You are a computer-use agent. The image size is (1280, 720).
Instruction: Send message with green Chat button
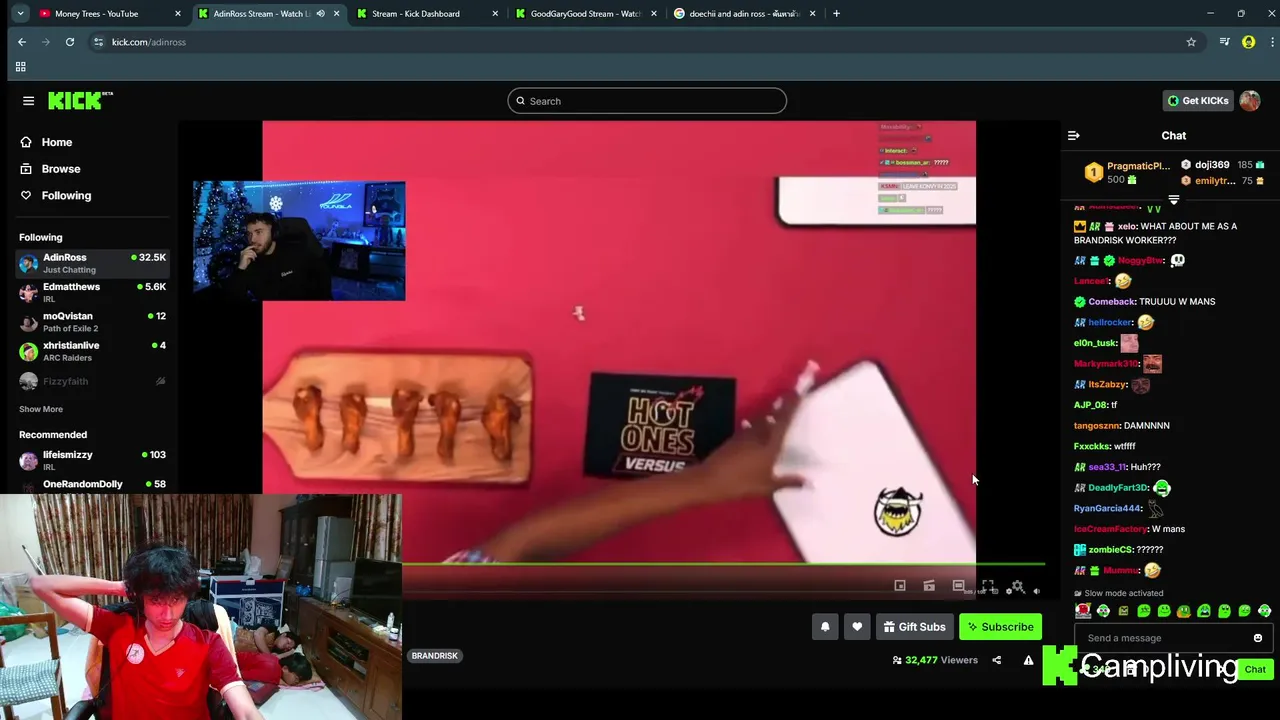[1255, 670]
